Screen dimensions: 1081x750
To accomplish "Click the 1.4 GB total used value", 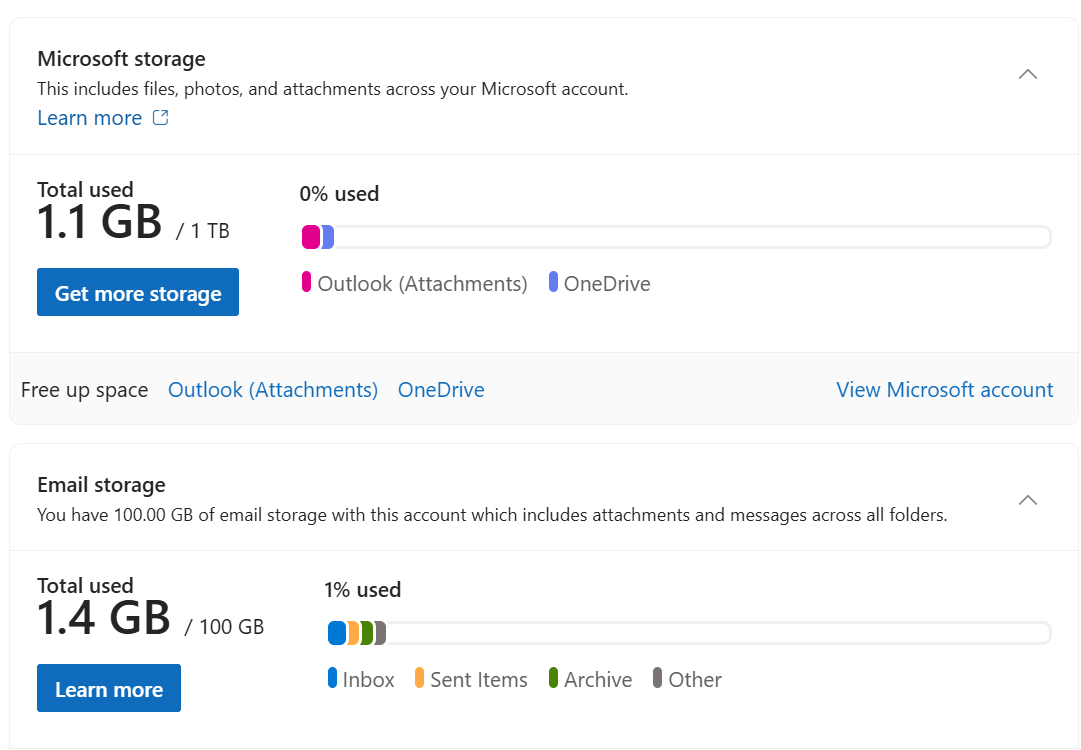I will pos(103,618).
